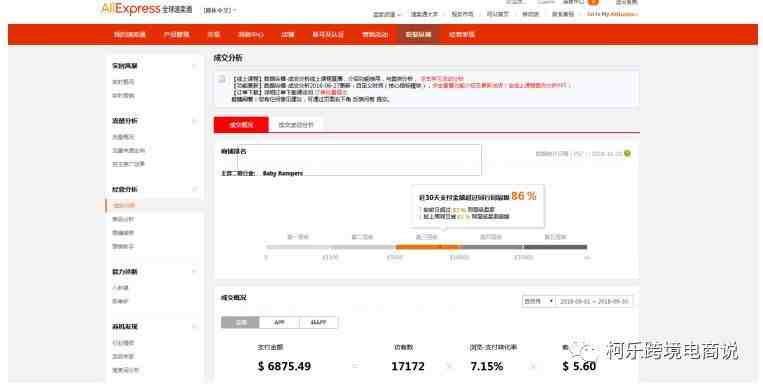
Task: Select the APP platform toggle
Action: point(279,322)
